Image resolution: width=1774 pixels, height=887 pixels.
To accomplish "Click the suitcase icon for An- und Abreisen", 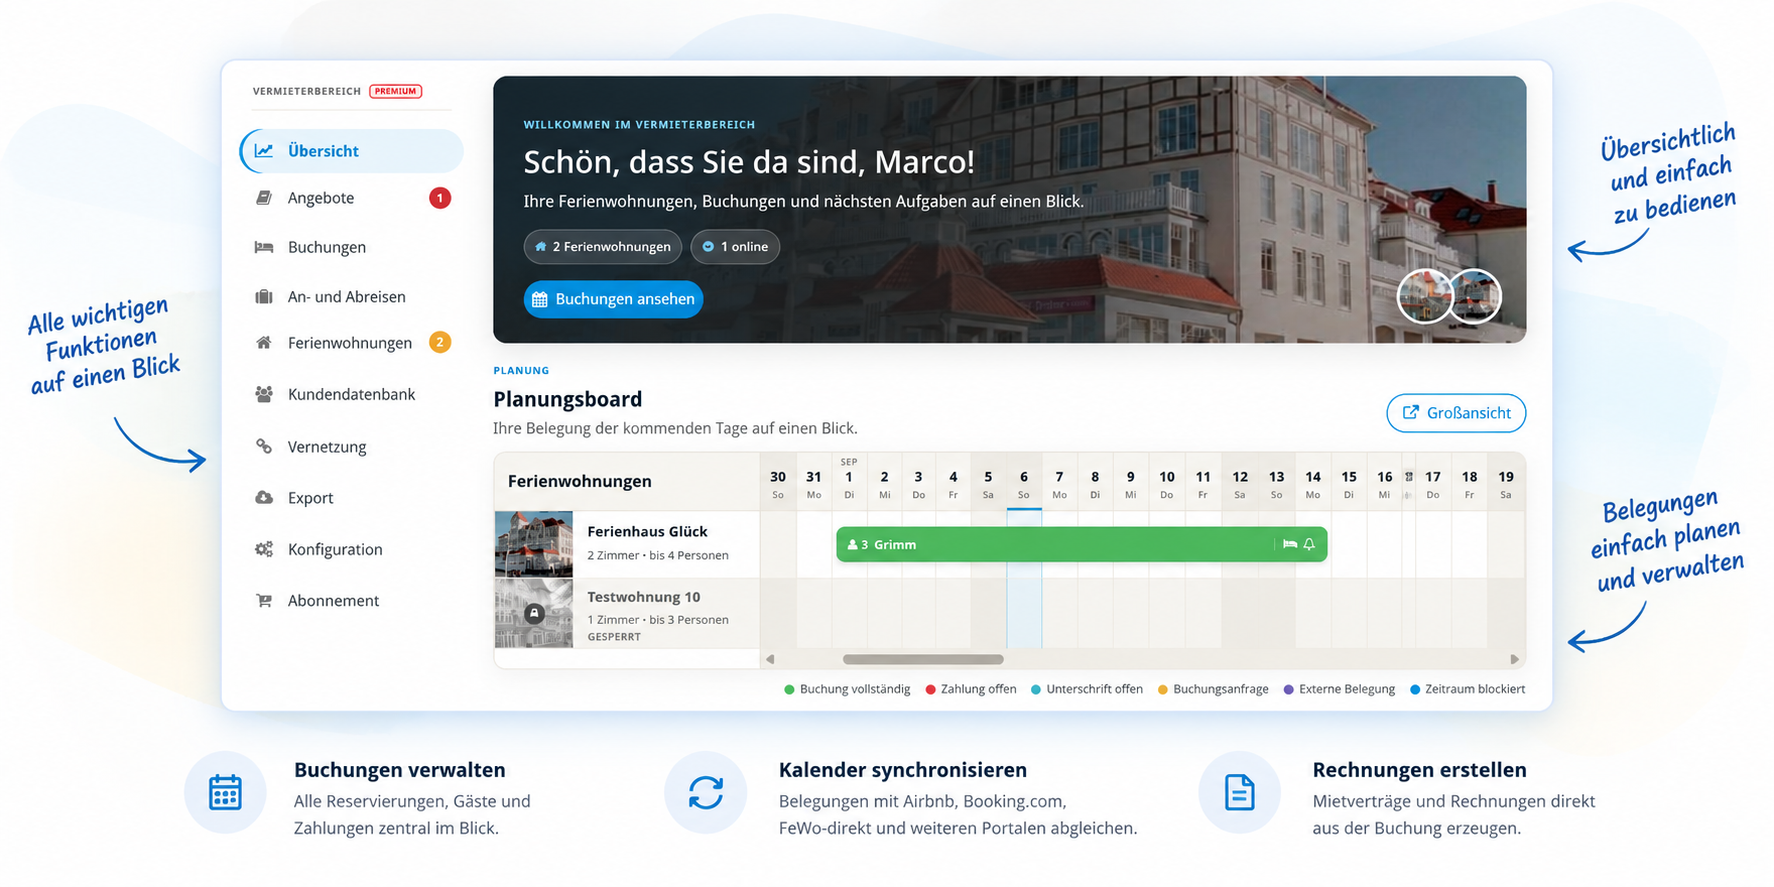I will 264,296.
